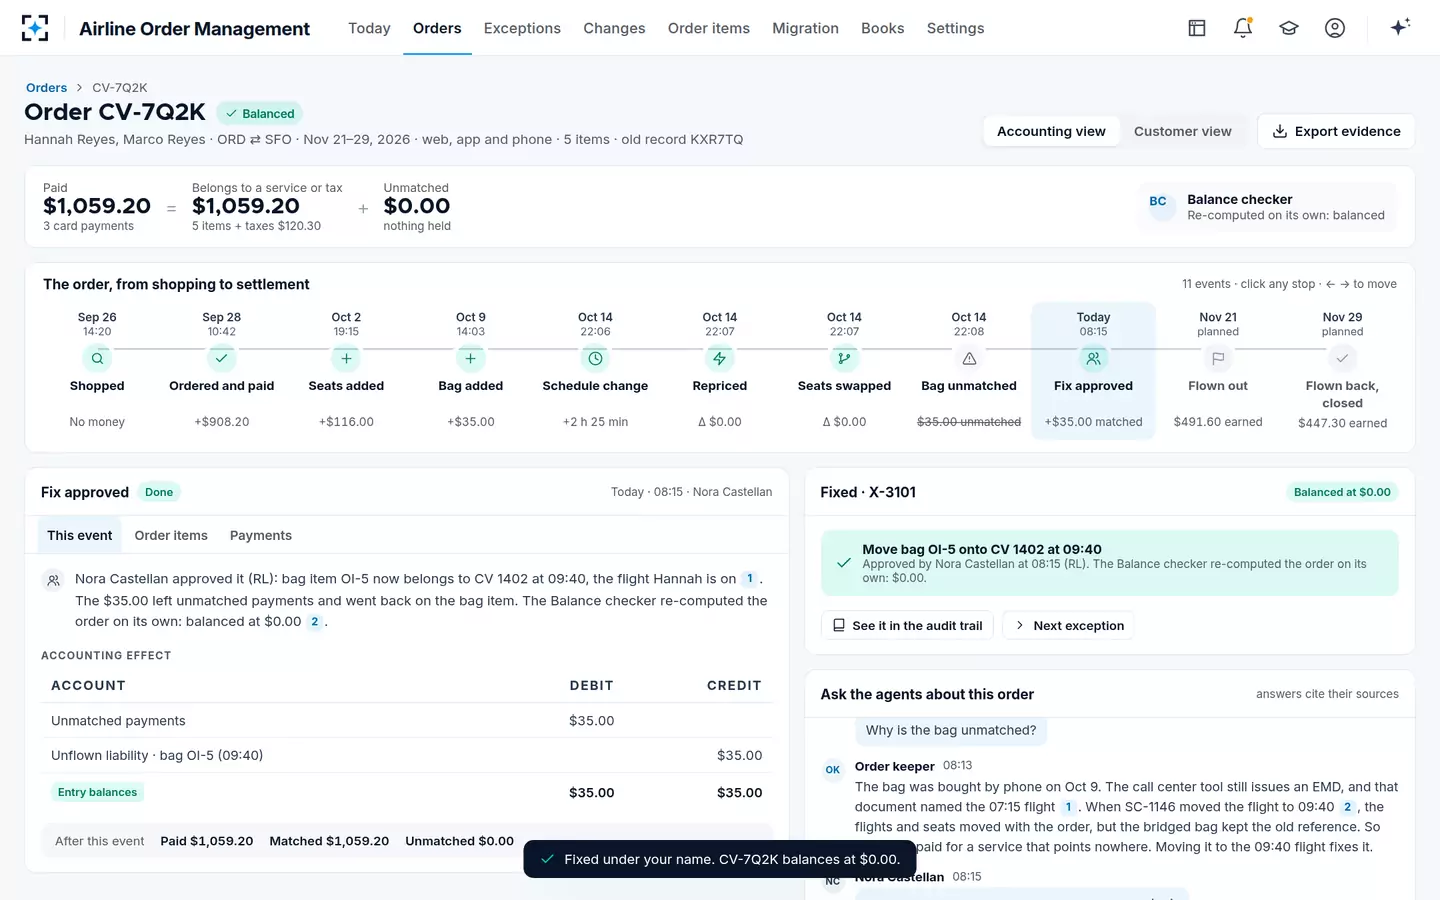Click the Belongs to a service or tax amount
Image resolution: width=1440 pixels, height=900 pixels.
tap(246, 206)
